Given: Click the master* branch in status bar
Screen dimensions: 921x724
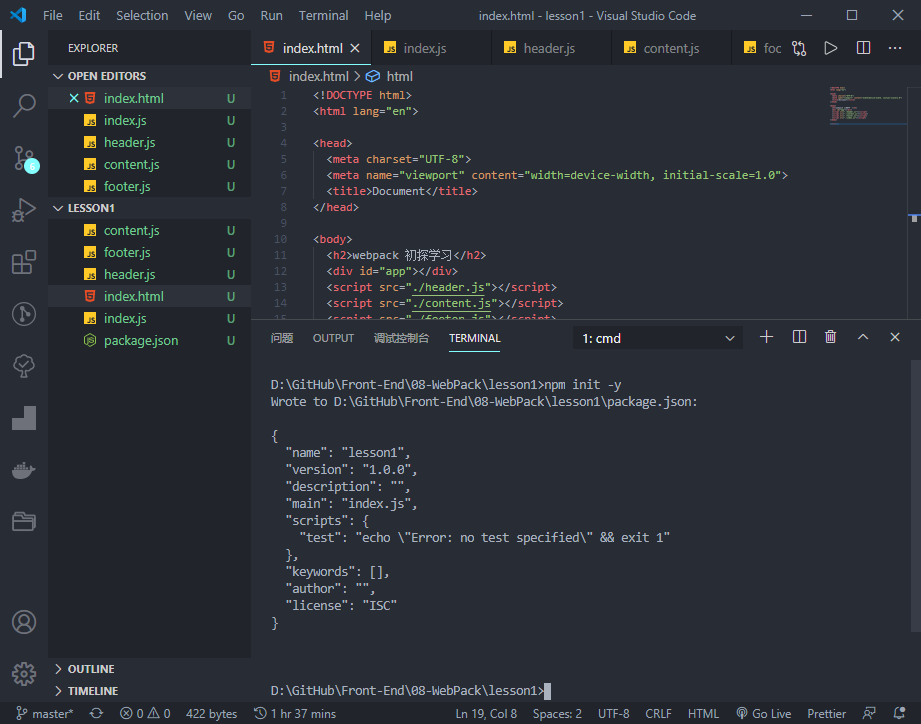Looking at the screenshot, I should (x=45, y=713).
